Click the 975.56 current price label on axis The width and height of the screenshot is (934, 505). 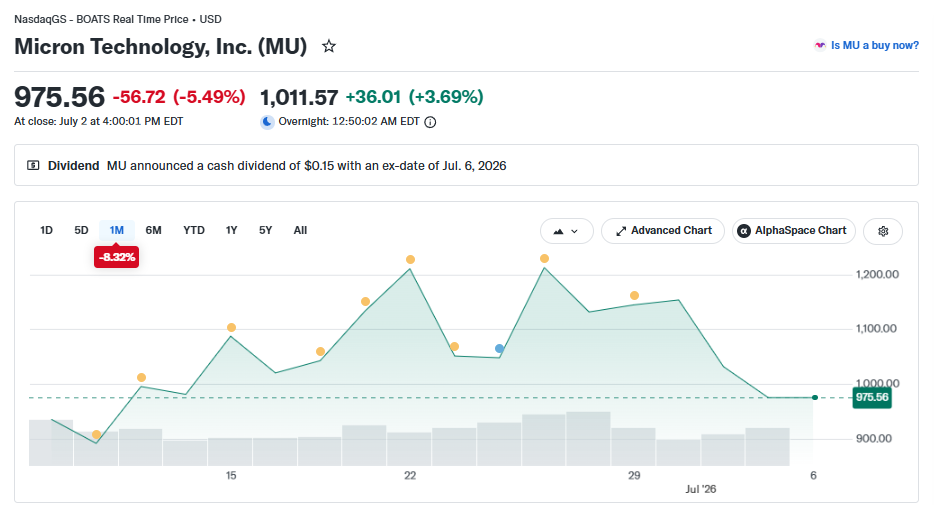click(872, 397)
